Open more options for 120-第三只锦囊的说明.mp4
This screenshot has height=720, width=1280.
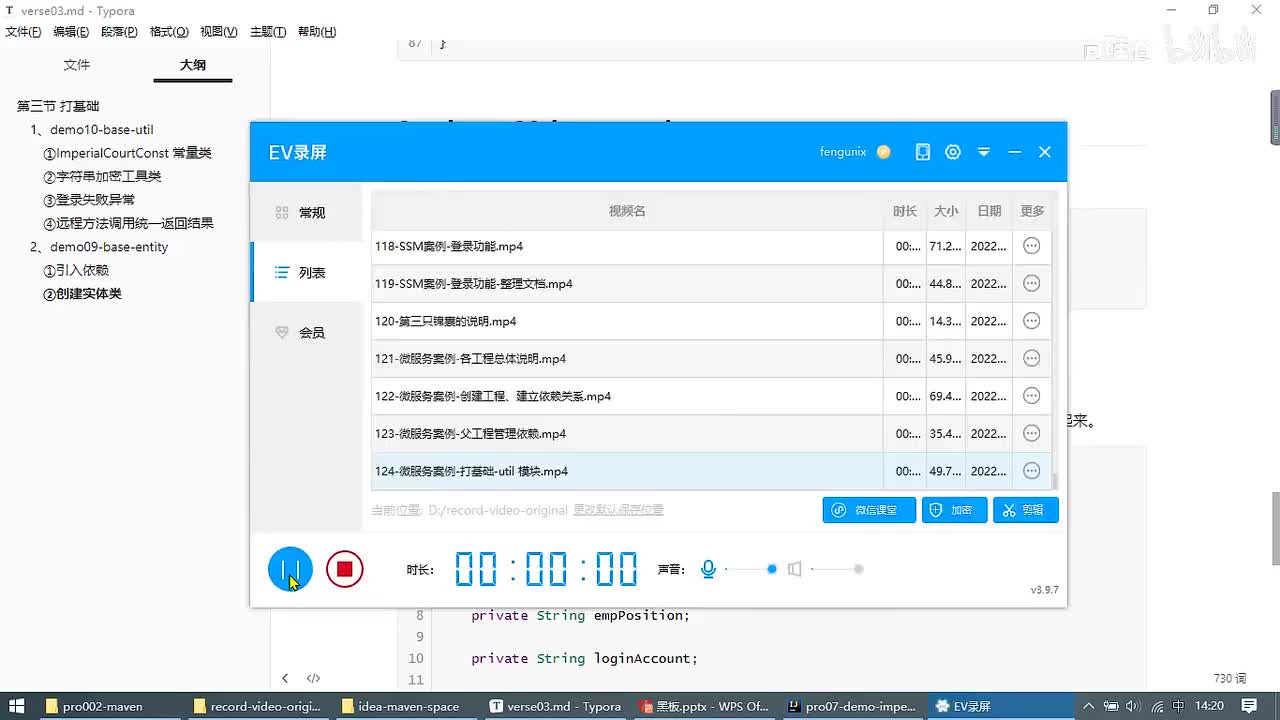[x=1032, y=321]
